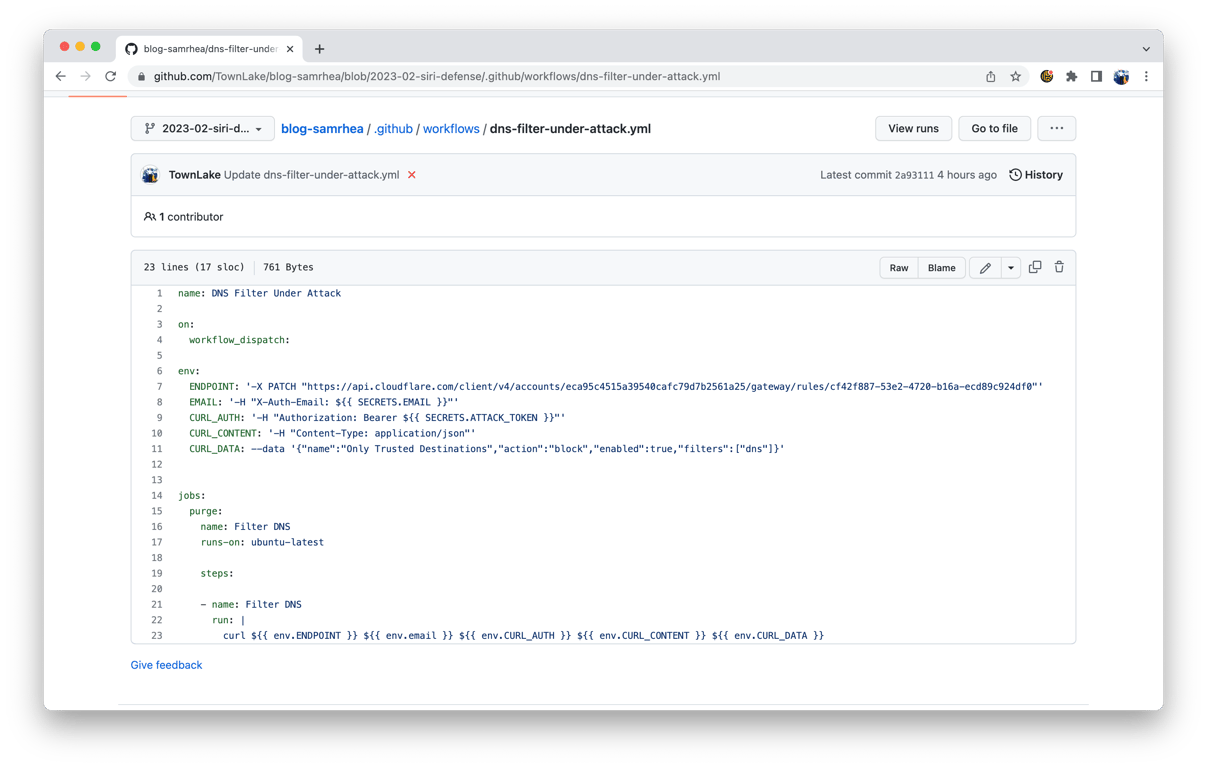Open the blog-samrhea repository link
1207x768 pixels.
click(322, 128)
